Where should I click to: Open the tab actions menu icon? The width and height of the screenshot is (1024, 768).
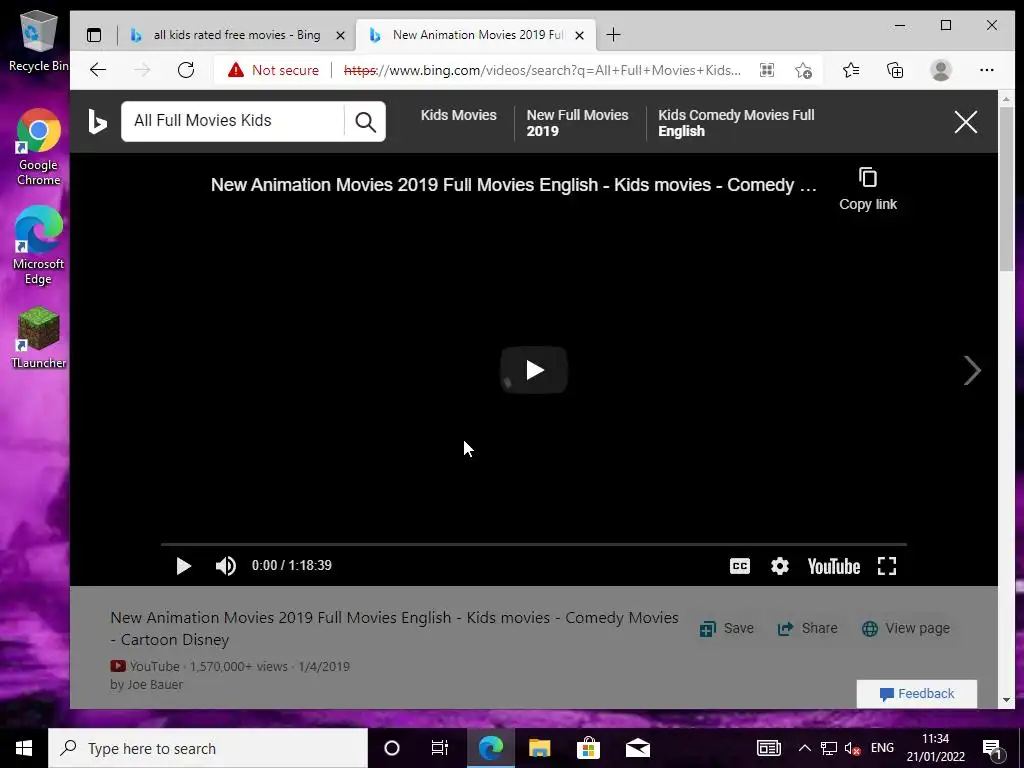coord(94,35)
